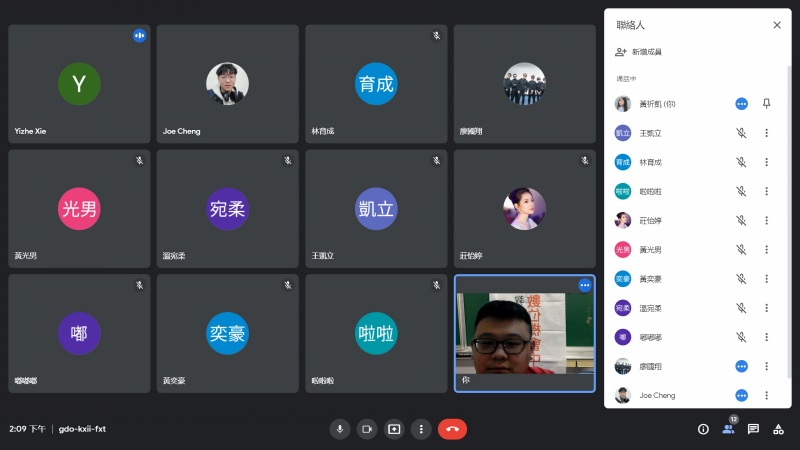Open the activities icon

click(778, 429)
